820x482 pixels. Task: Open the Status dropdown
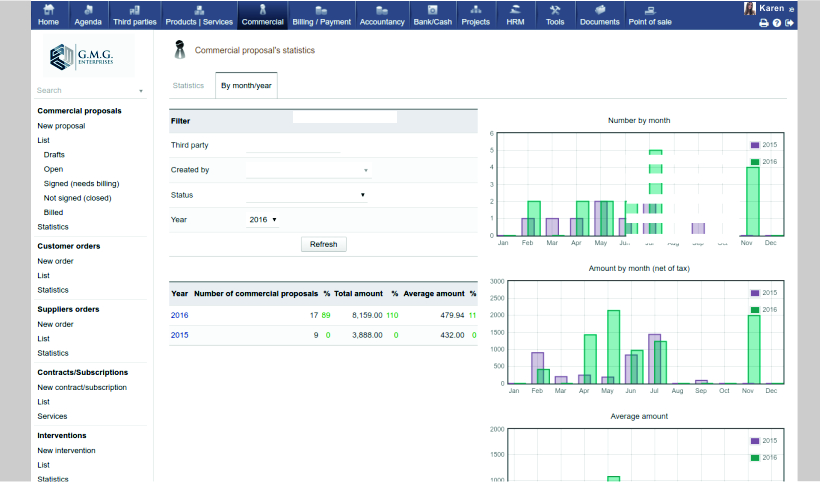(x=307, y=195)
